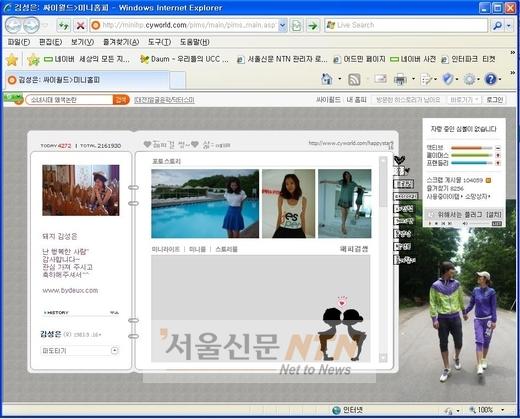Click the Home icon in the command bar
Image resolution: width=520 pixels, height=419 pixels.
pos(327,79)
